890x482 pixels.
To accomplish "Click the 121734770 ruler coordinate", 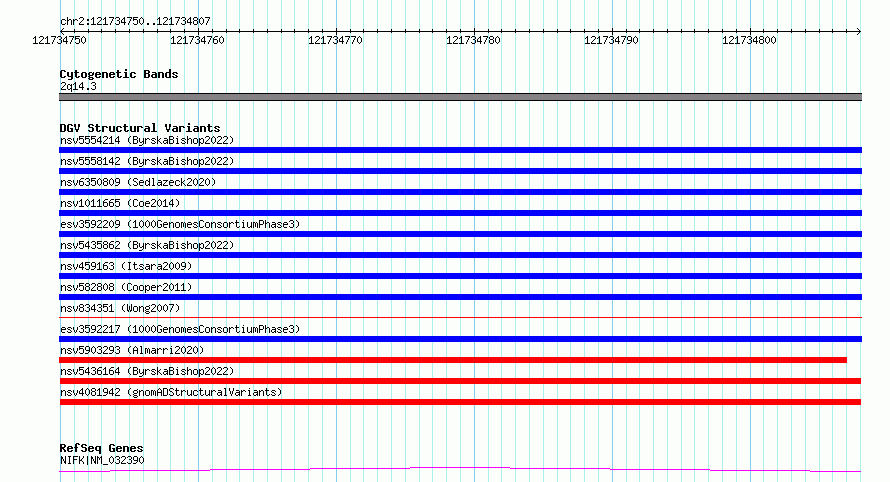I will click(335, 40).
